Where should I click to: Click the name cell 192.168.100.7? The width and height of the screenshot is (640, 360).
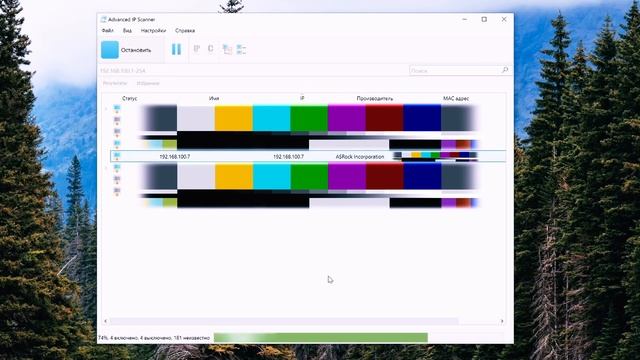[175, 157]
